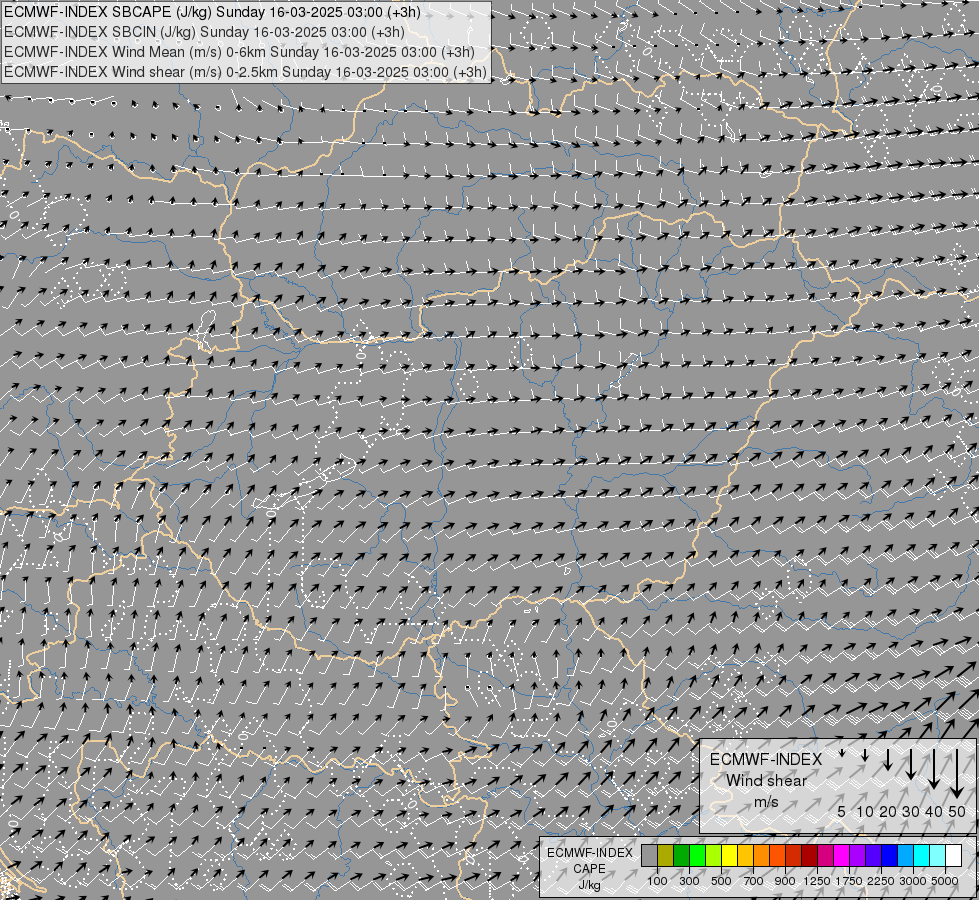979x900 pixels.
Task: Click the '50' wind shear scale label
Action: (957, 811)
